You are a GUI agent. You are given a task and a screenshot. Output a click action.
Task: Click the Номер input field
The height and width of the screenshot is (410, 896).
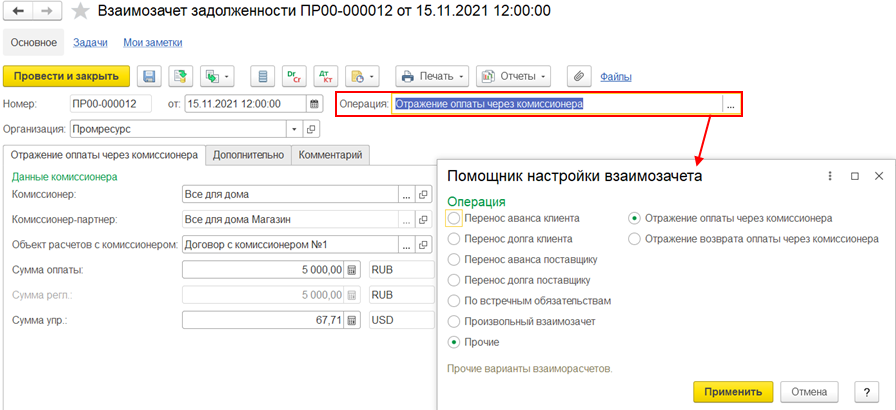pyautogui.click(x=110, y=103)
